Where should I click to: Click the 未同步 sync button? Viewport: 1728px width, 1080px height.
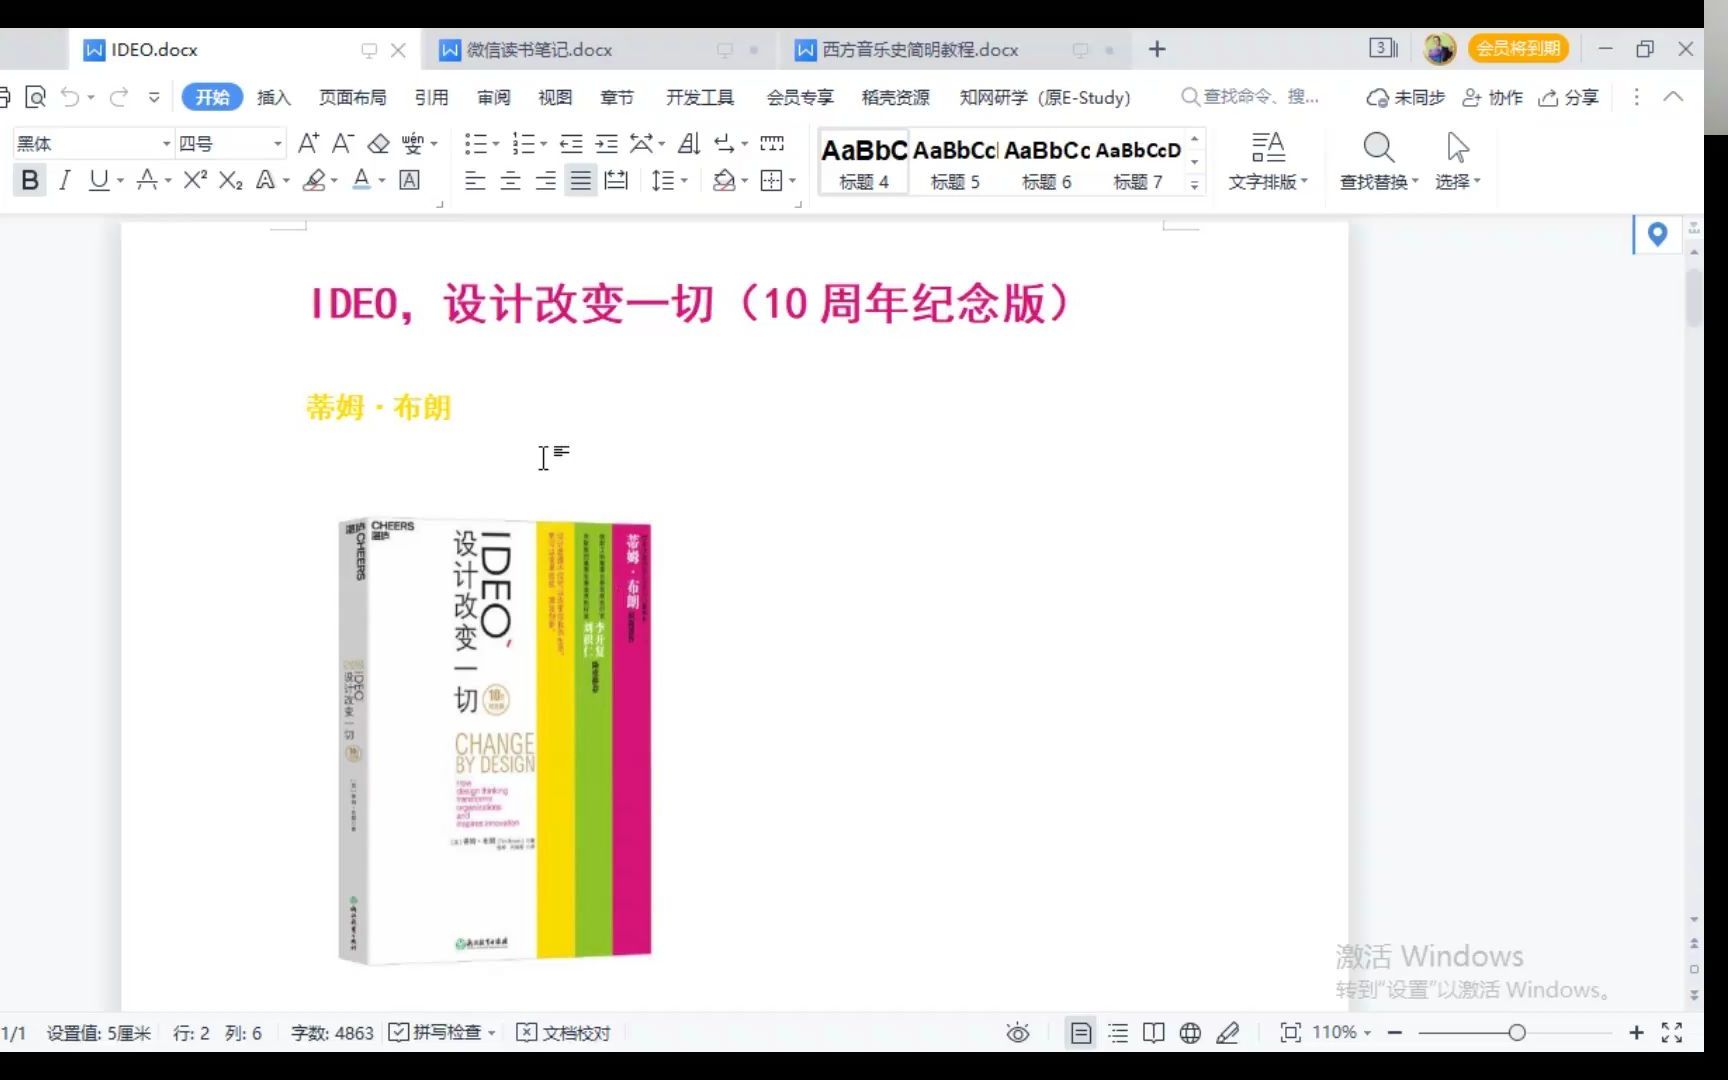(x=1405, y=97)
